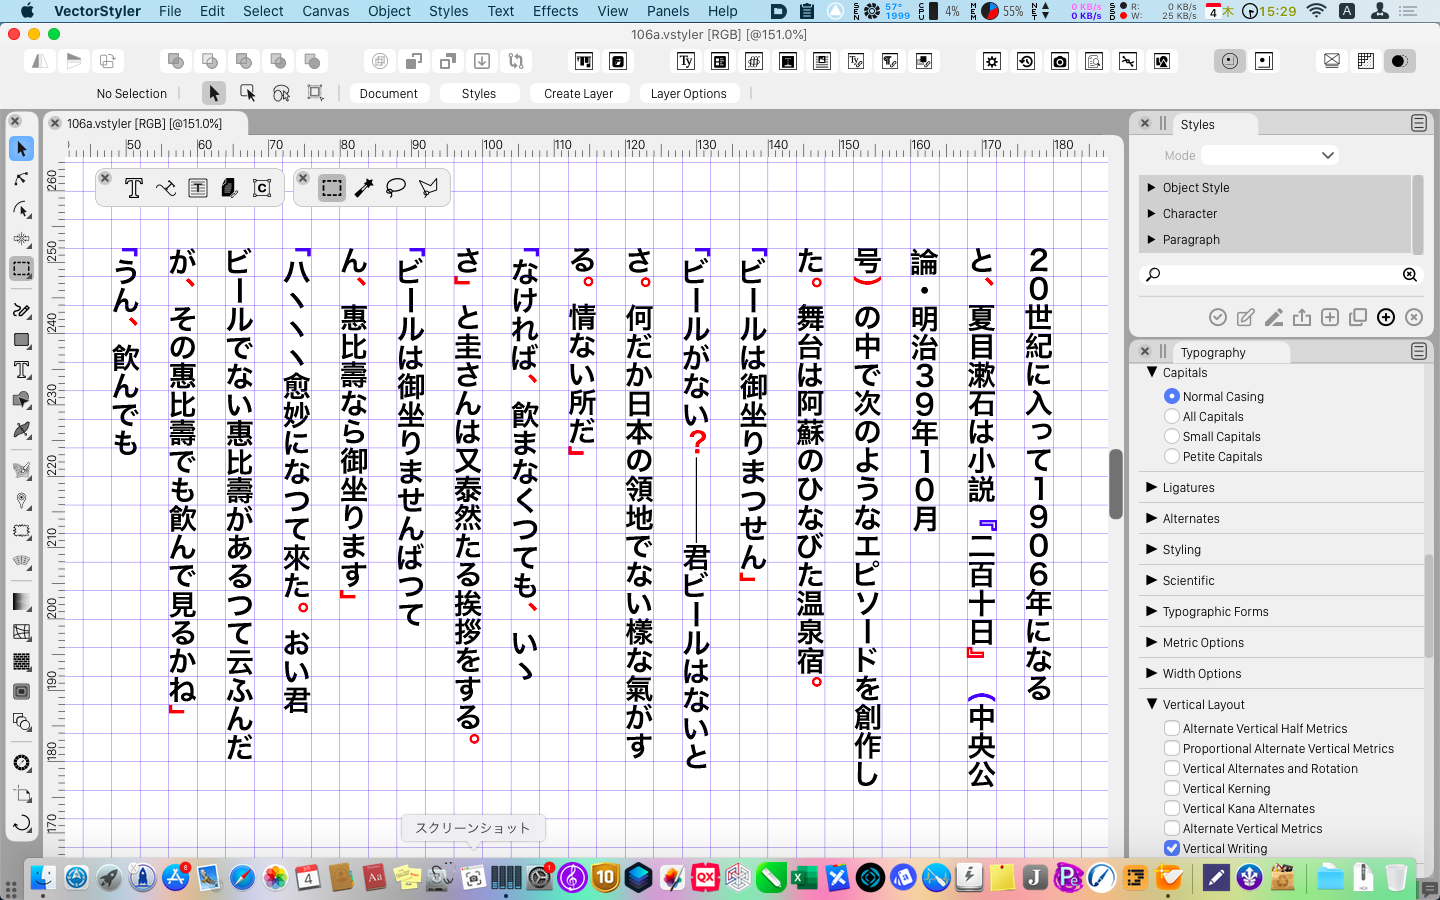Viewport: 1440px width, 900px height.
Task: Enable Vertical Kerning checkbox
Action: coord(1172,788)
